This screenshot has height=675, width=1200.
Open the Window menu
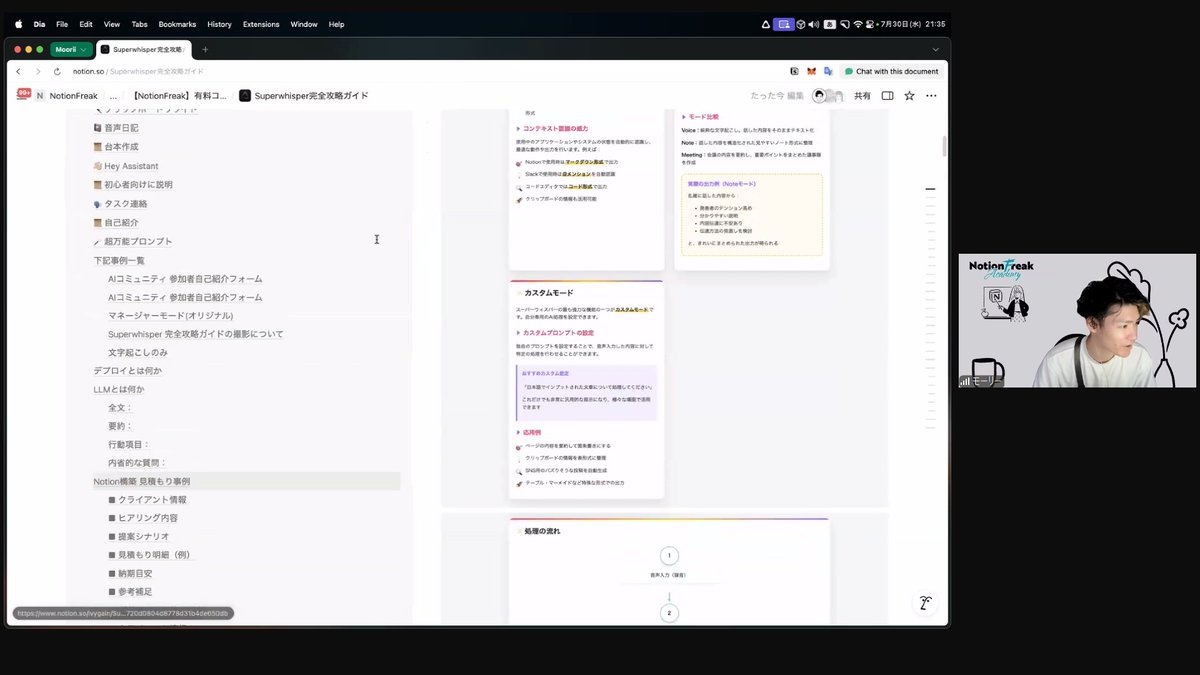304,24
